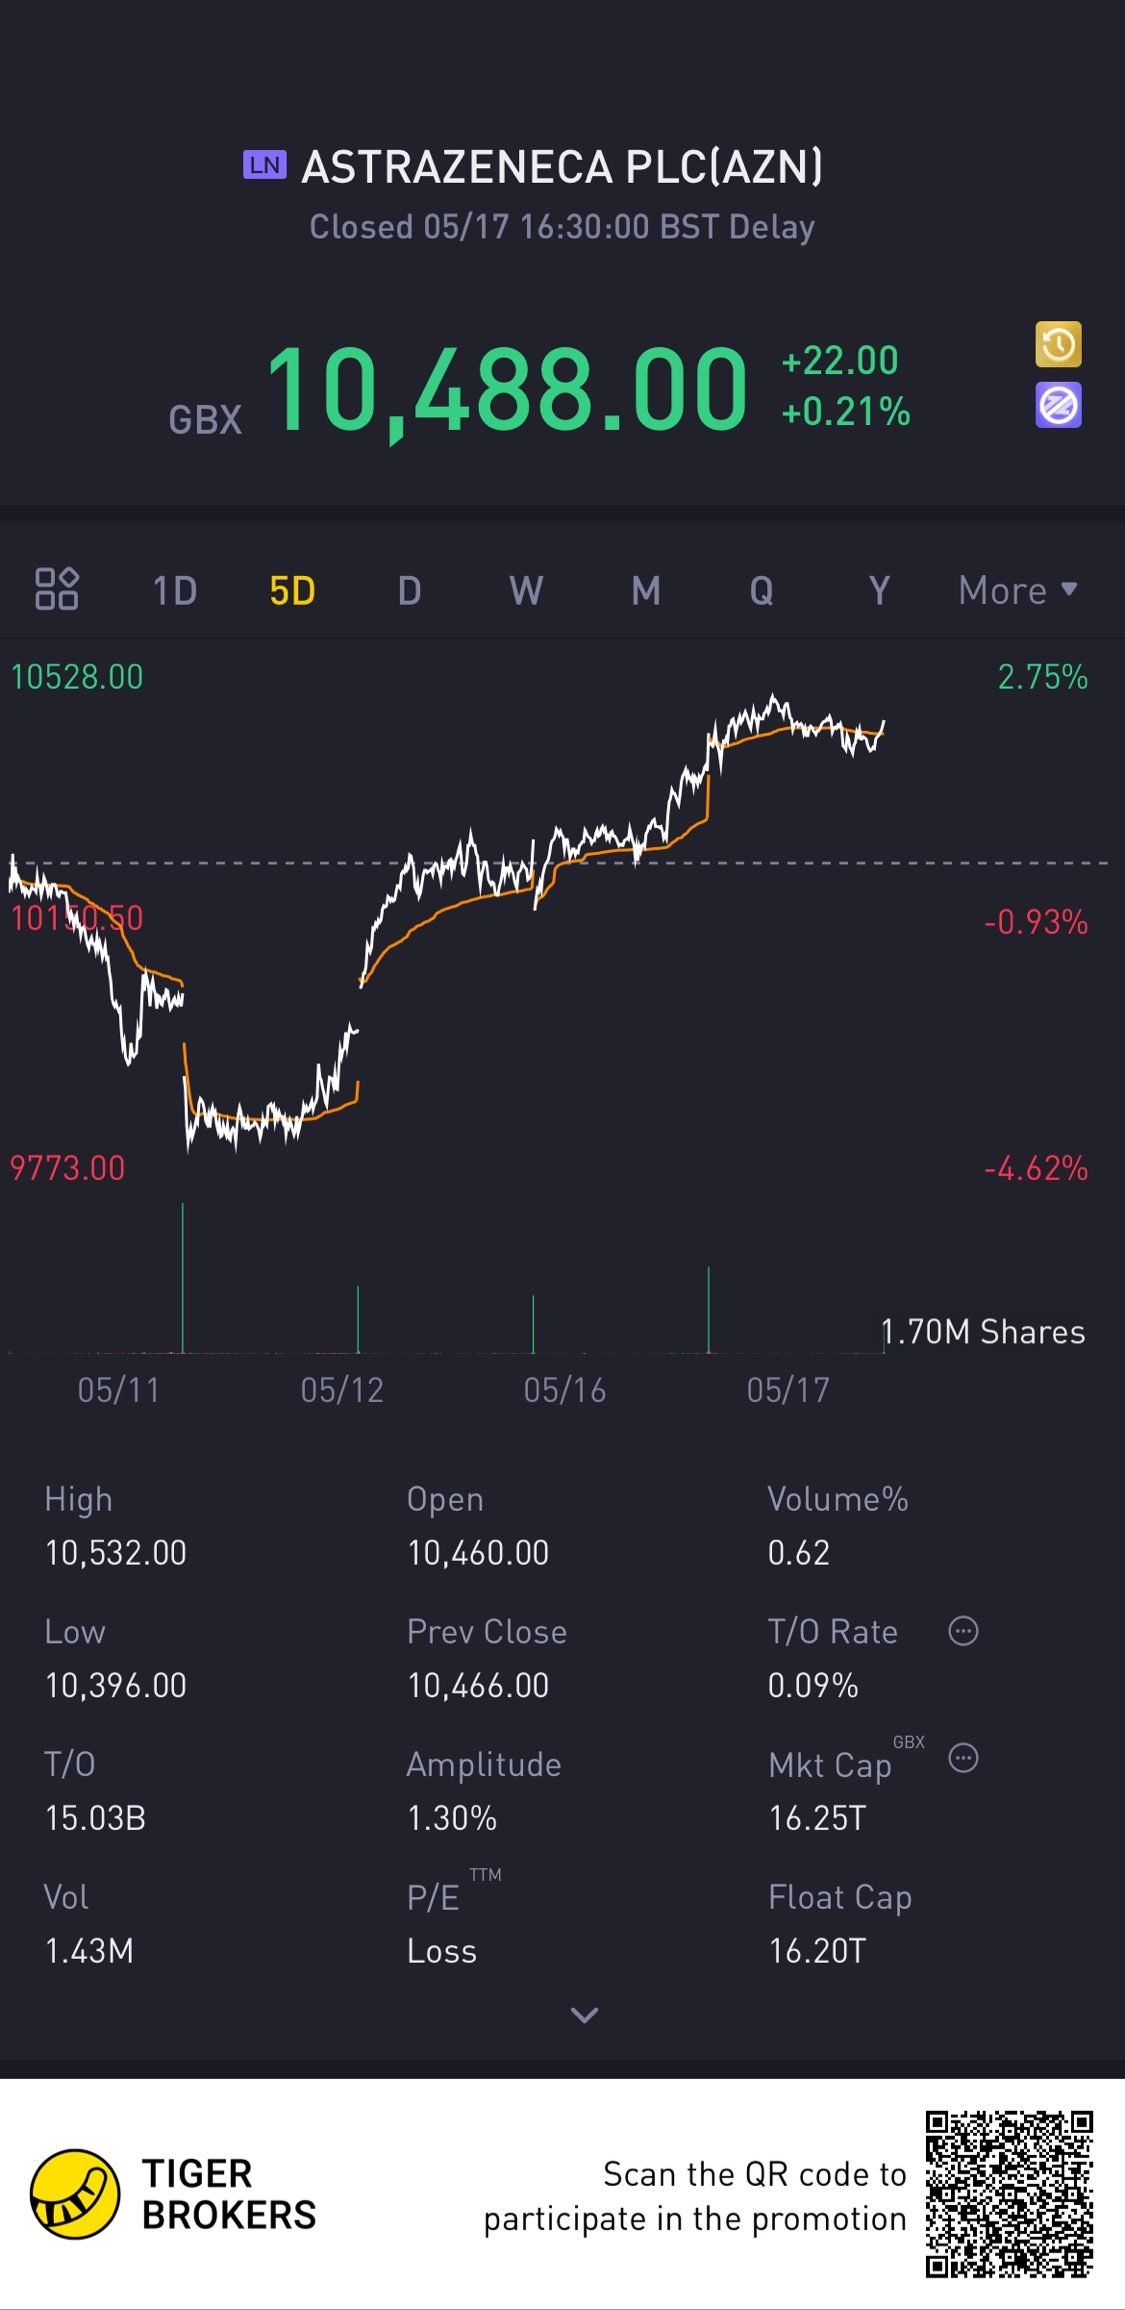Screen dimensions: 1125x2310
Task: Tap the info icon beside T/O Rate
Action: coord(963,1631)
